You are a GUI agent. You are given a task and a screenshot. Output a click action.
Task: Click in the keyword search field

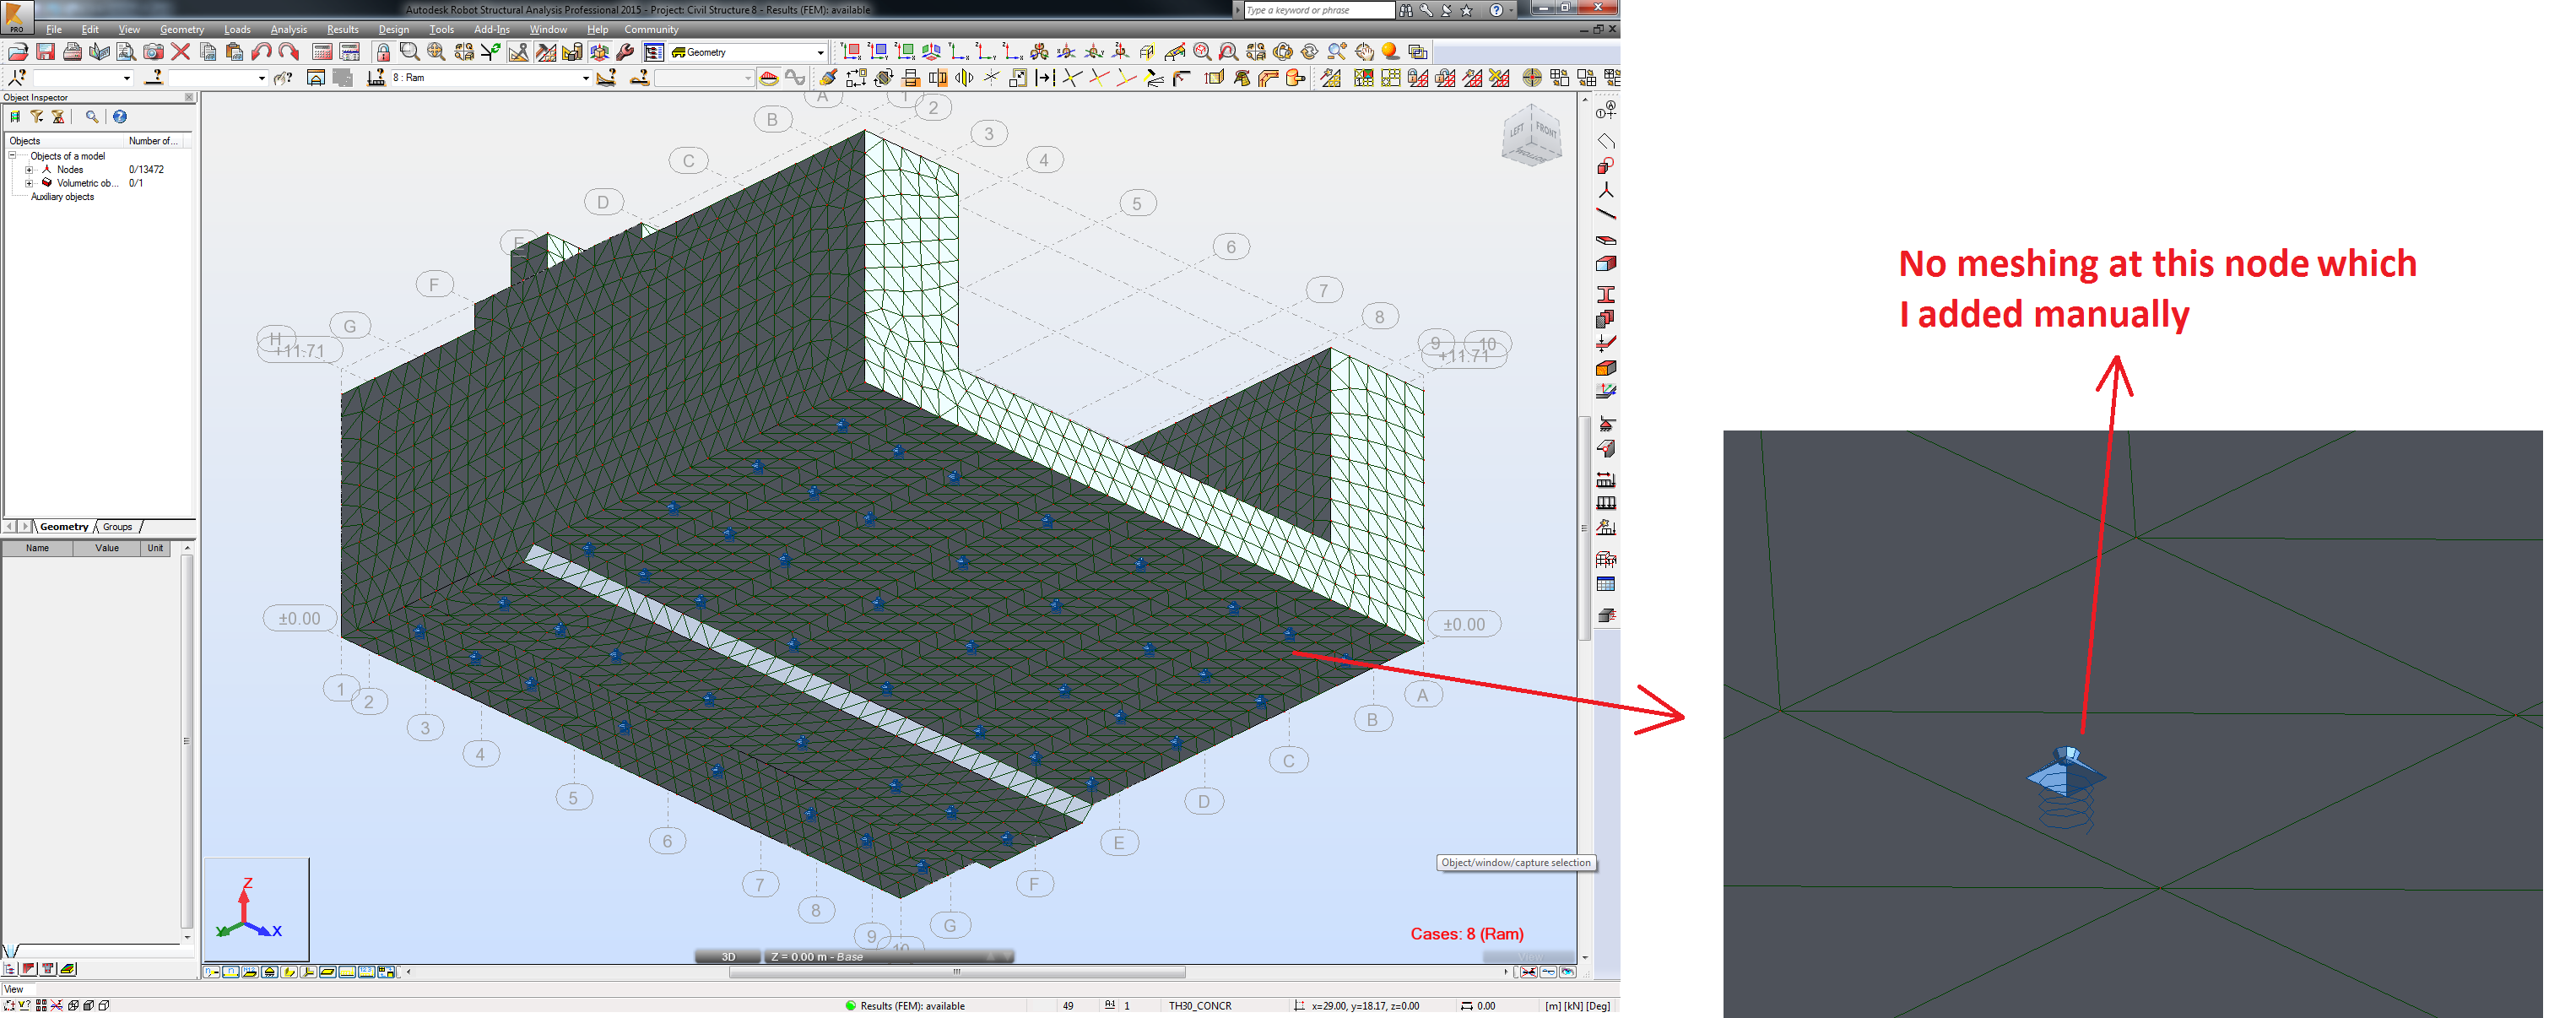coord(1320,10)
